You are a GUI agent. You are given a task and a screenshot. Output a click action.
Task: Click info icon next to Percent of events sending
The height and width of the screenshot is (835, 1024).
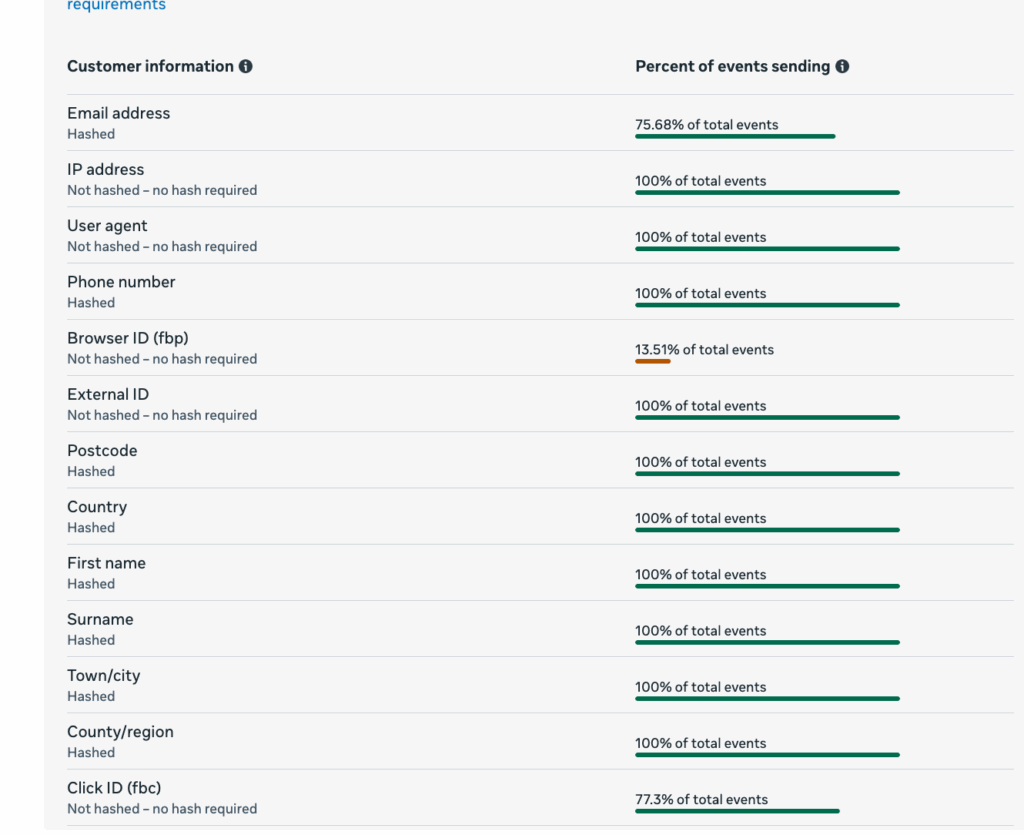point(842,67)
